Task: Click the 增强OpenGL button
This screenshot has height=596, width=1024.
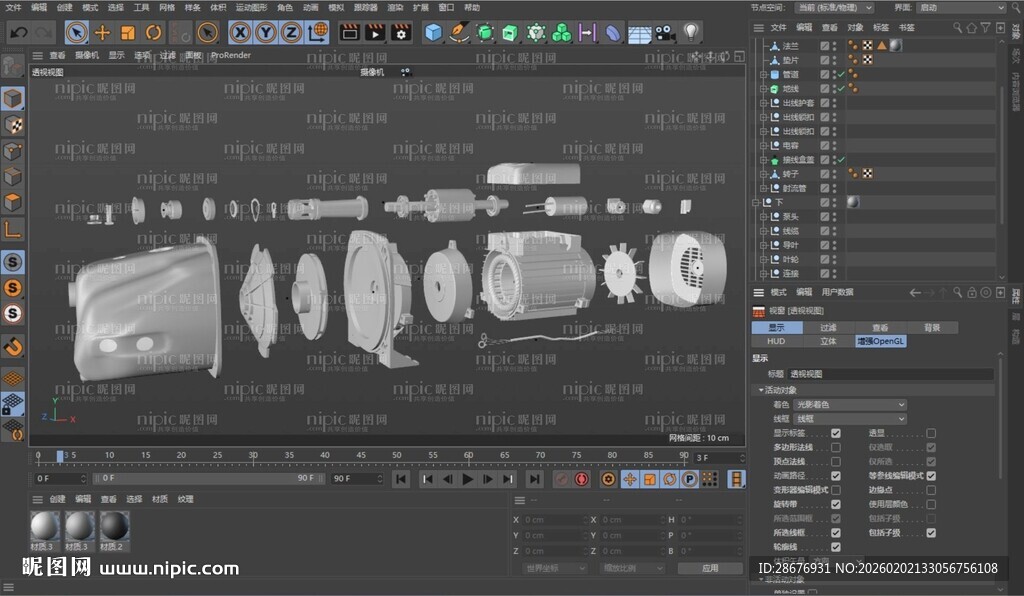Action: coord(882,341)
